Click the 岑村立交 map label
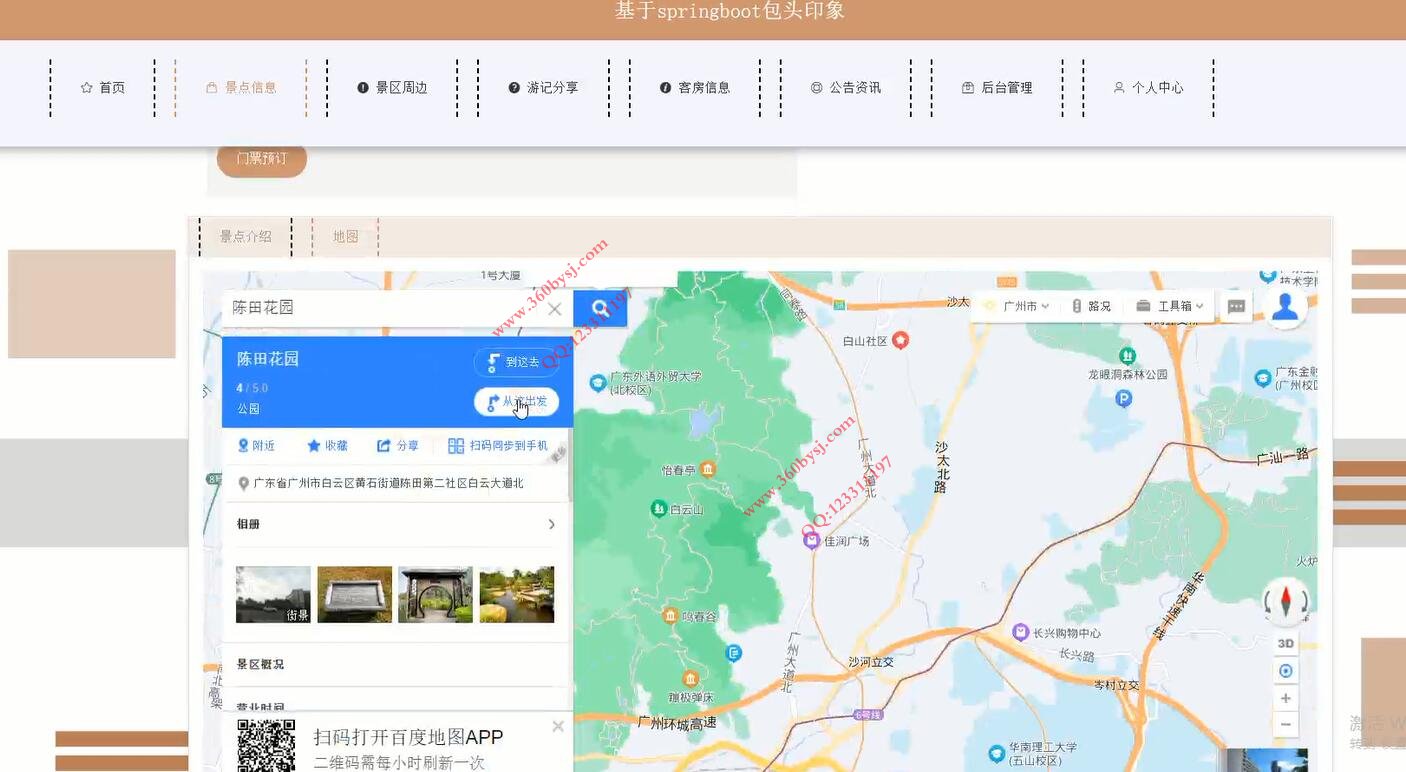Image resolution: width=1406 pixels, height=772 pixels. (x=1117, y=685)
